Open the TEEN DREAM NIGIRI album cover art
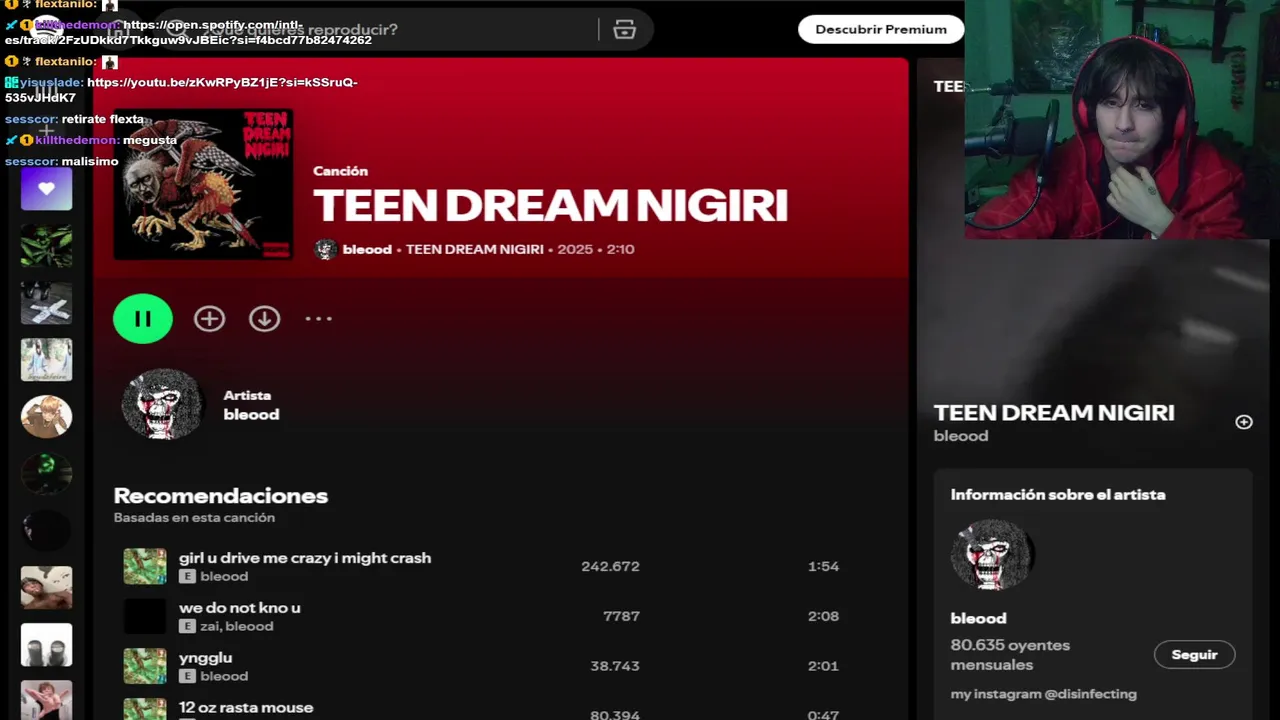The image size is (1280, 720). pyautogui.click(x=203, y=185)
